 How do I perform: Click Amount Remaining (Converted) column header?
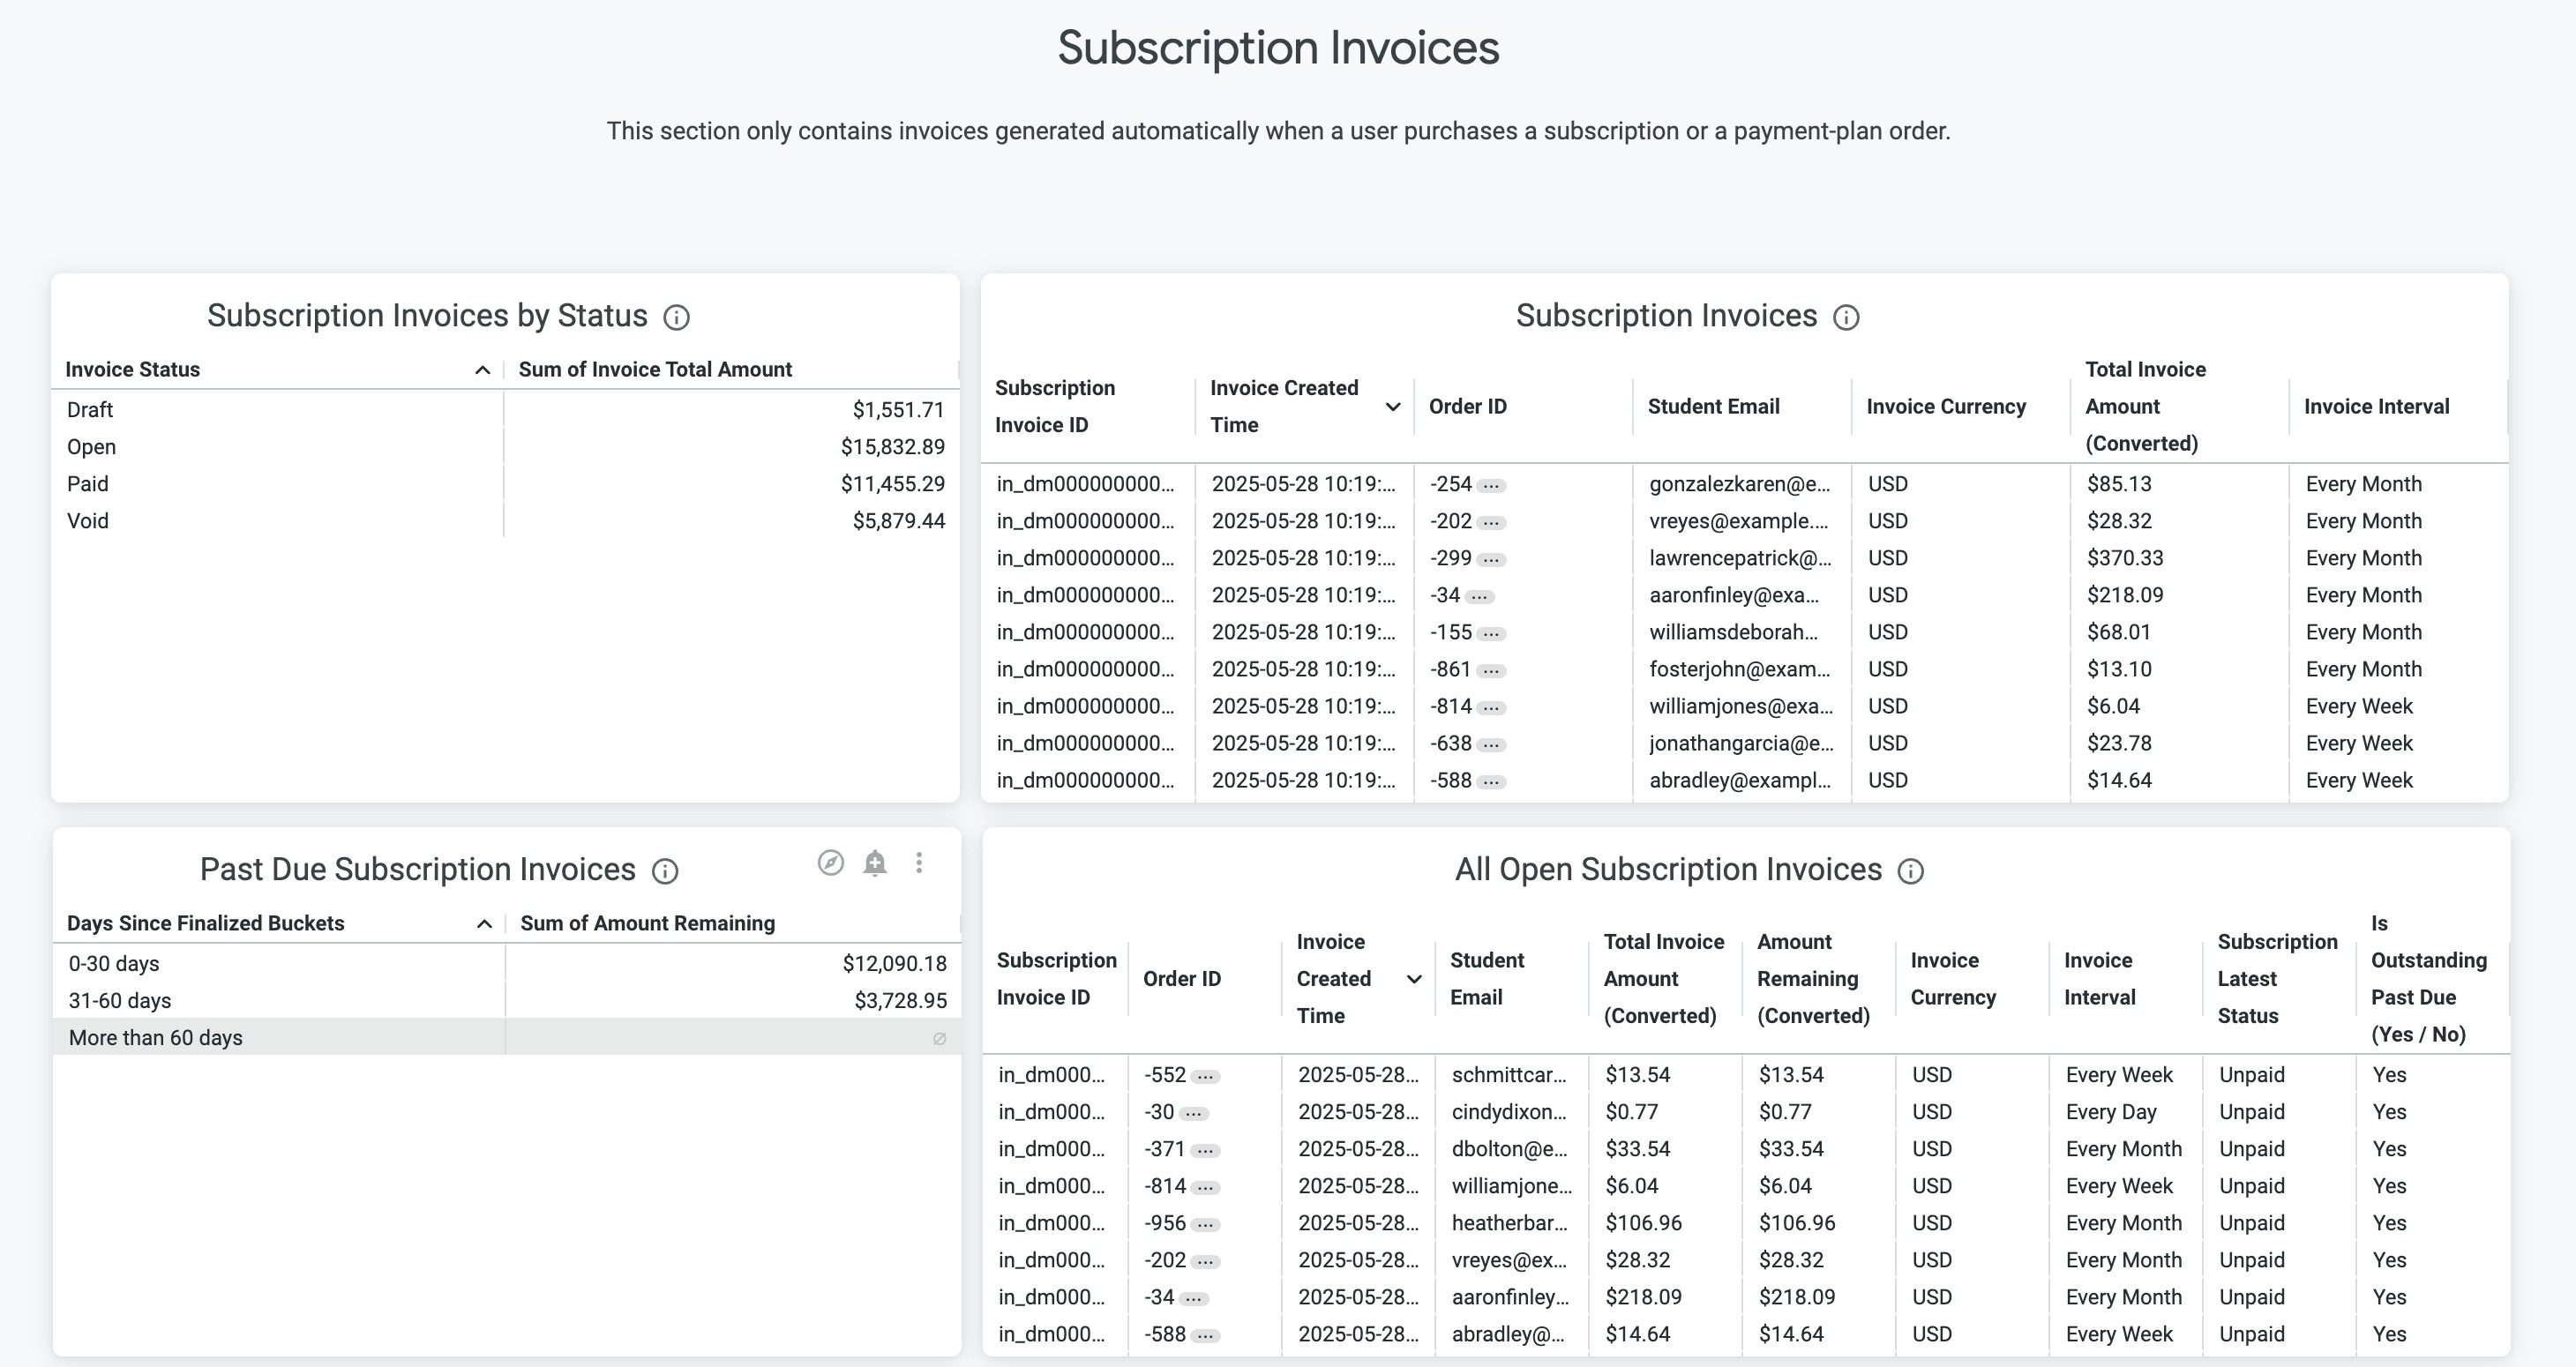[x=1813, y=978]
